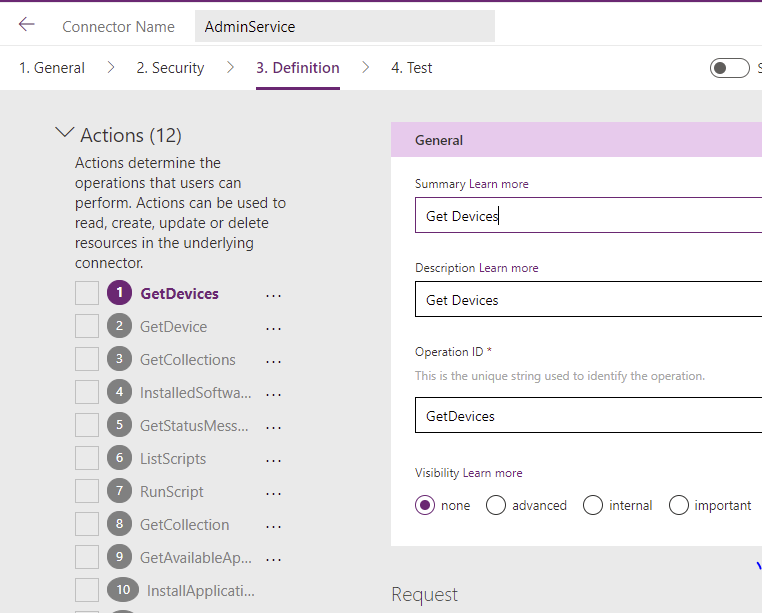Screen dimensions: 762x613
Task: Select action number 1 circle badge
Action: [120, 293]
